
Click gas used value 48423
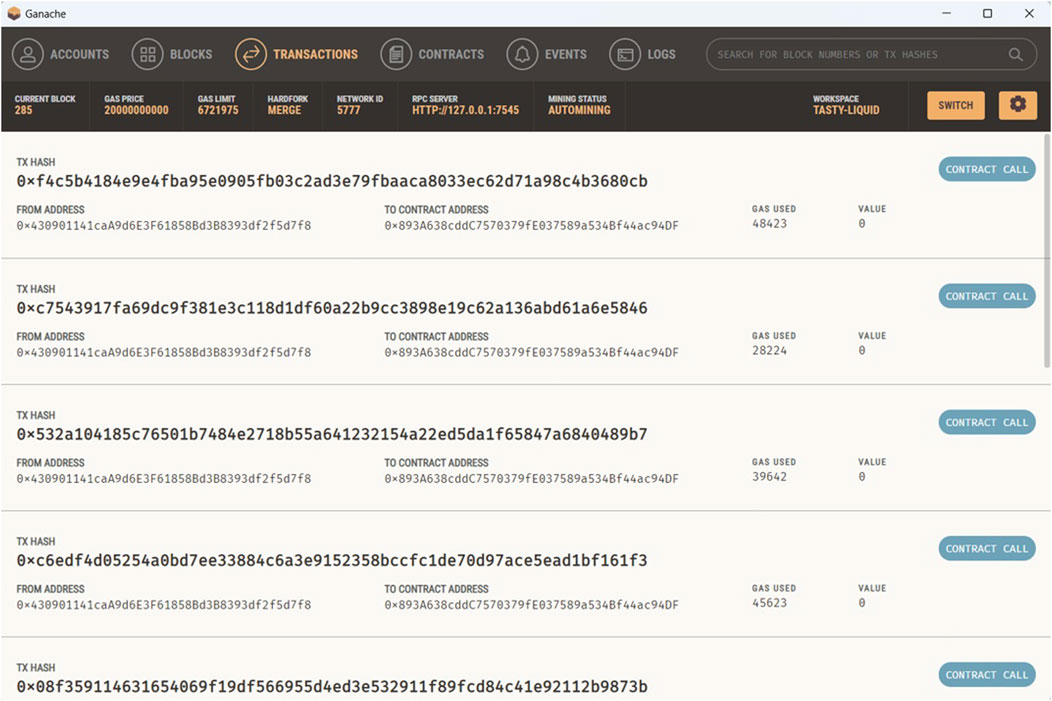click(x=770, y=223)
